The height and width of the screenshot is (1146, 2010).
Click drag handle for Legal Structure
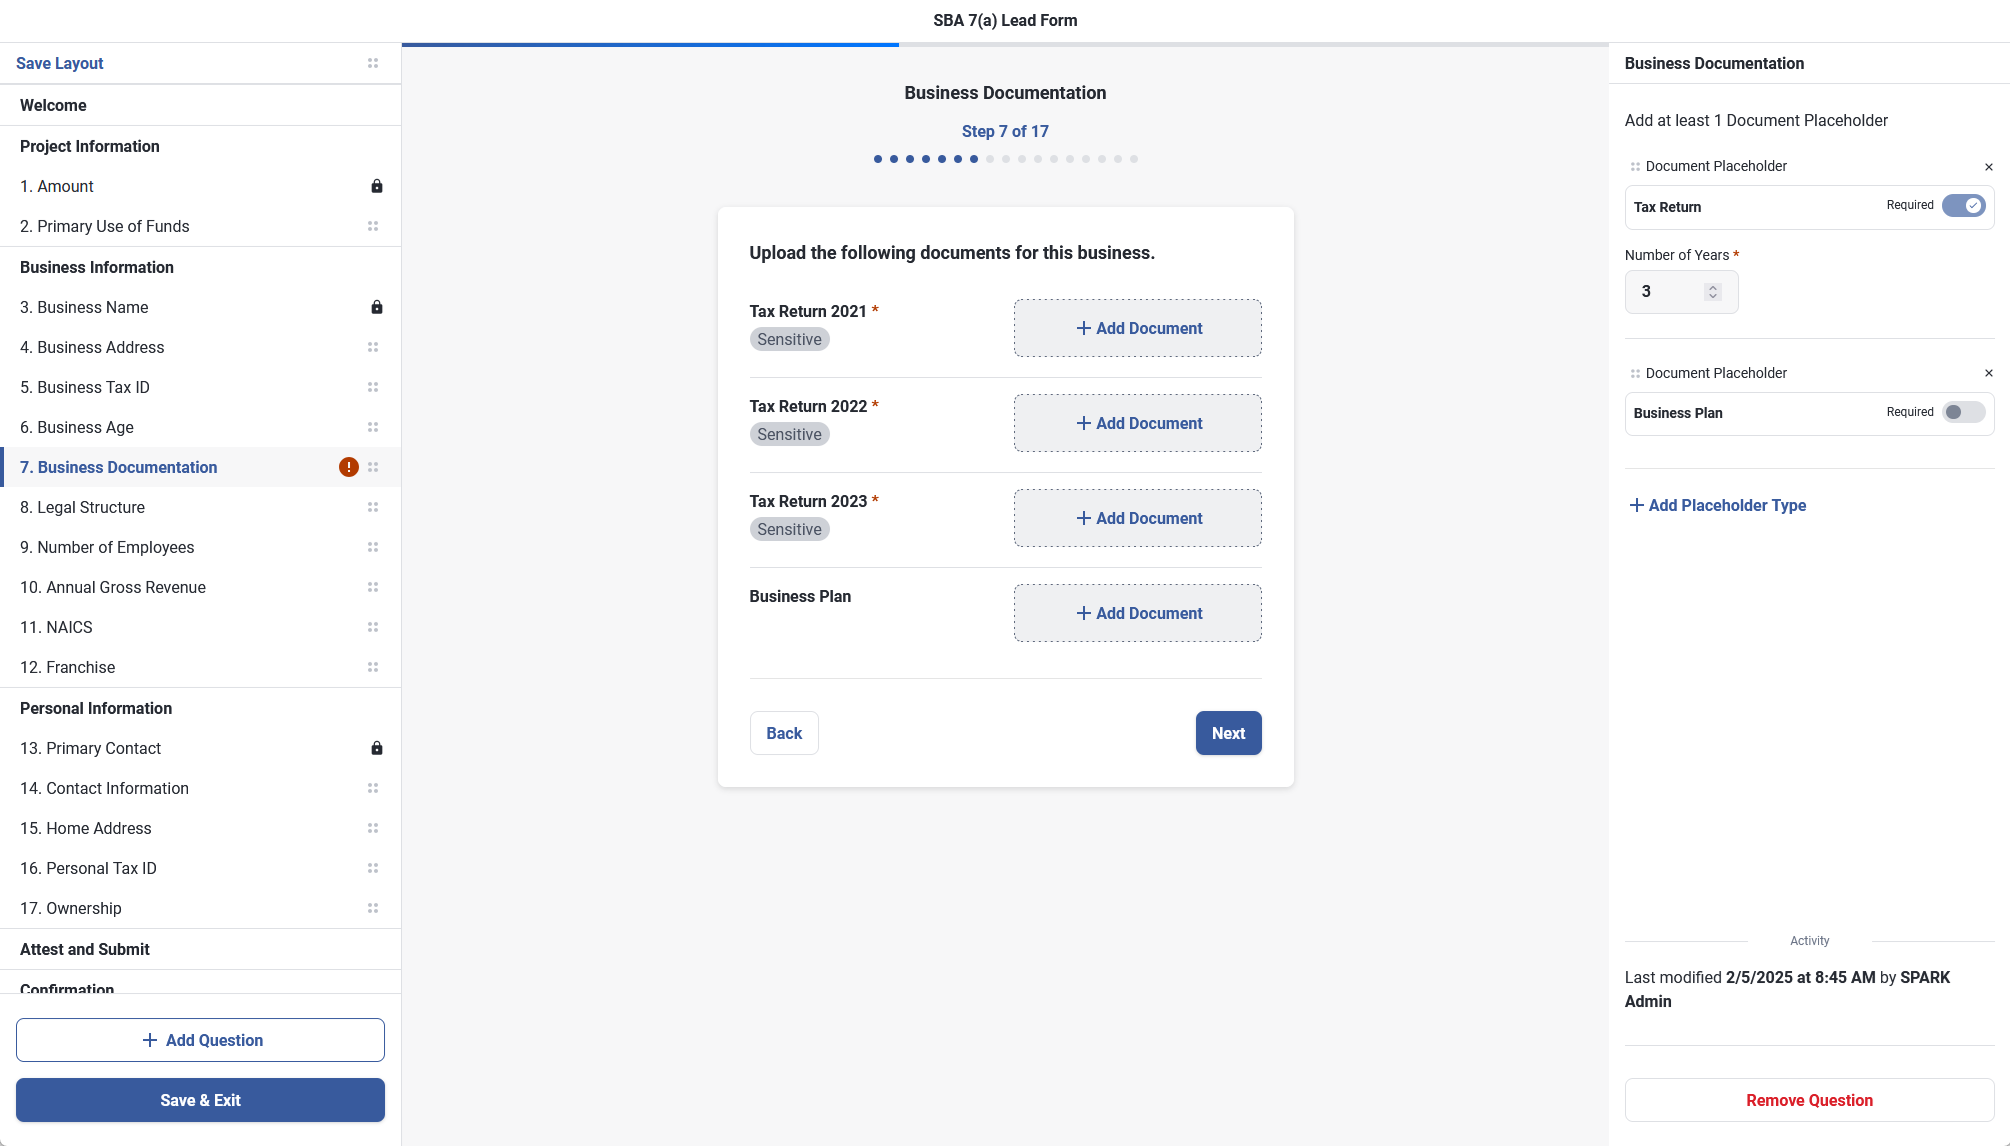[x=373, y=507]
